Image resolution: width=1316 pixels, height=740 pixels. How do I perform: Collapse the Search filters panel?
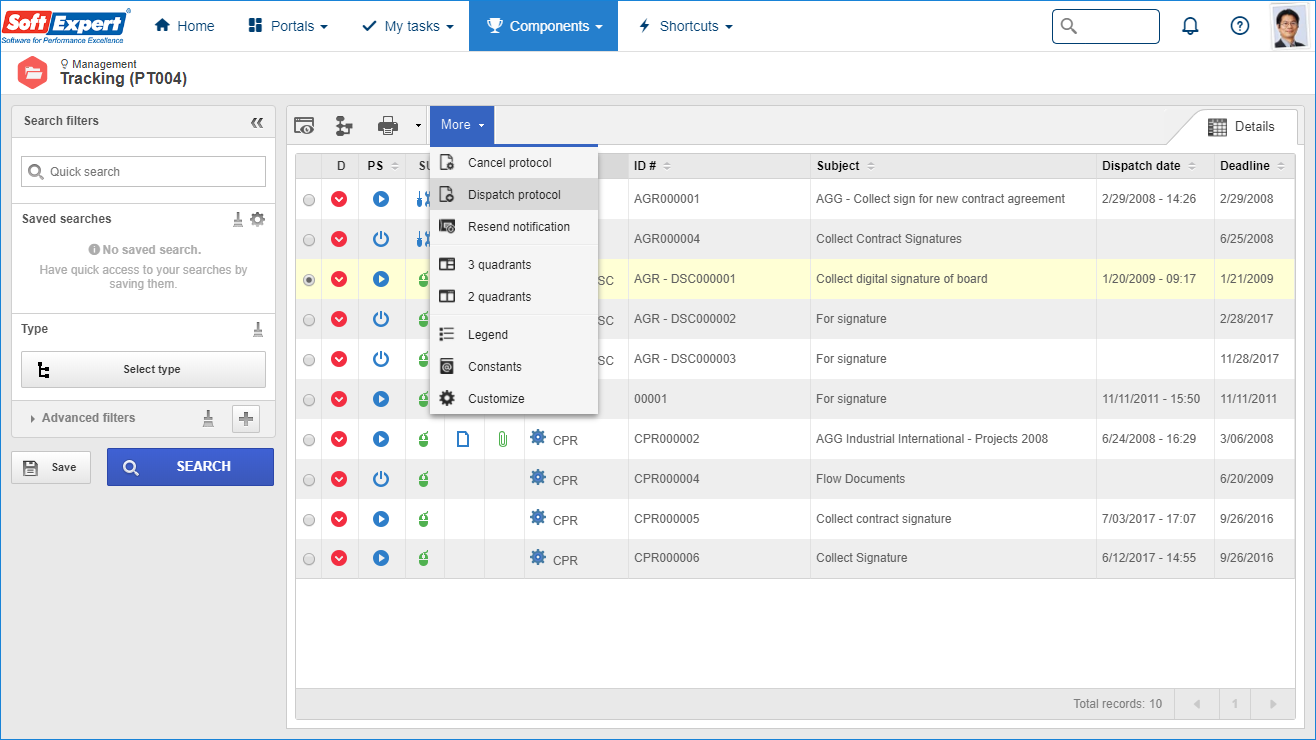(x=257, y=122)
